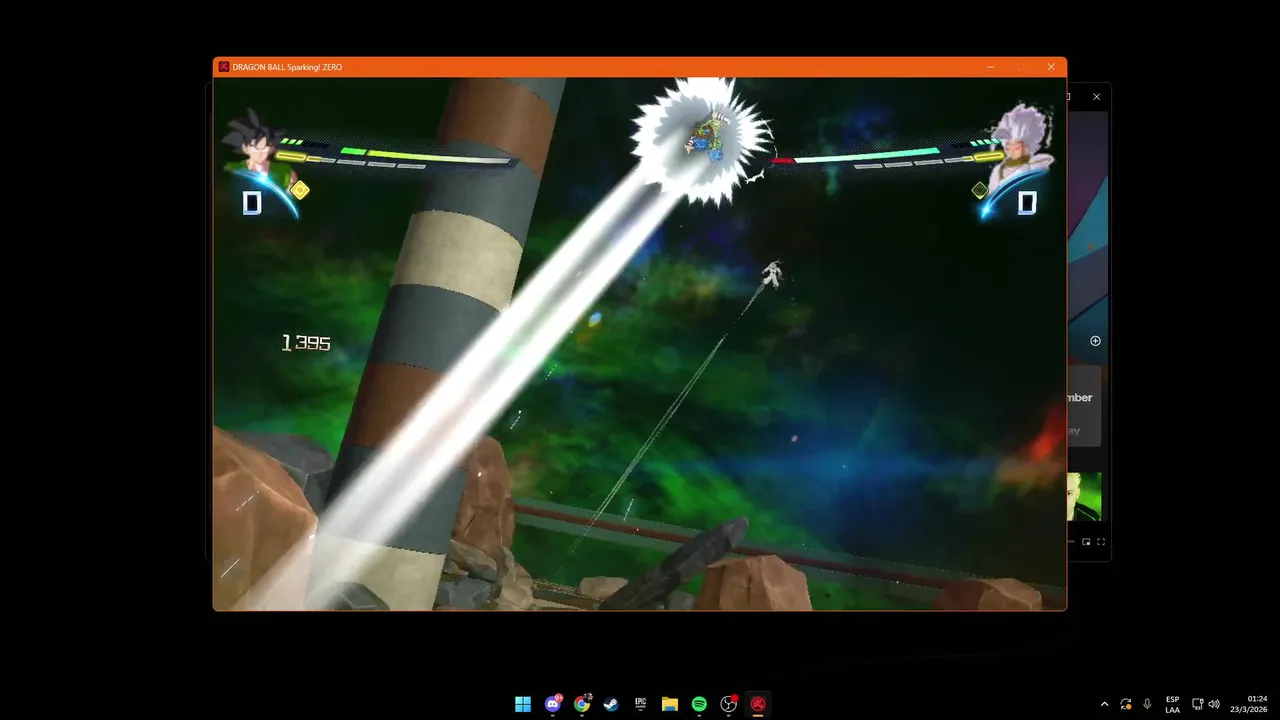The width and height of the screenshot is (1280, 720).
Task: Open Discord from the taskbar
Action: pos(553,704)
